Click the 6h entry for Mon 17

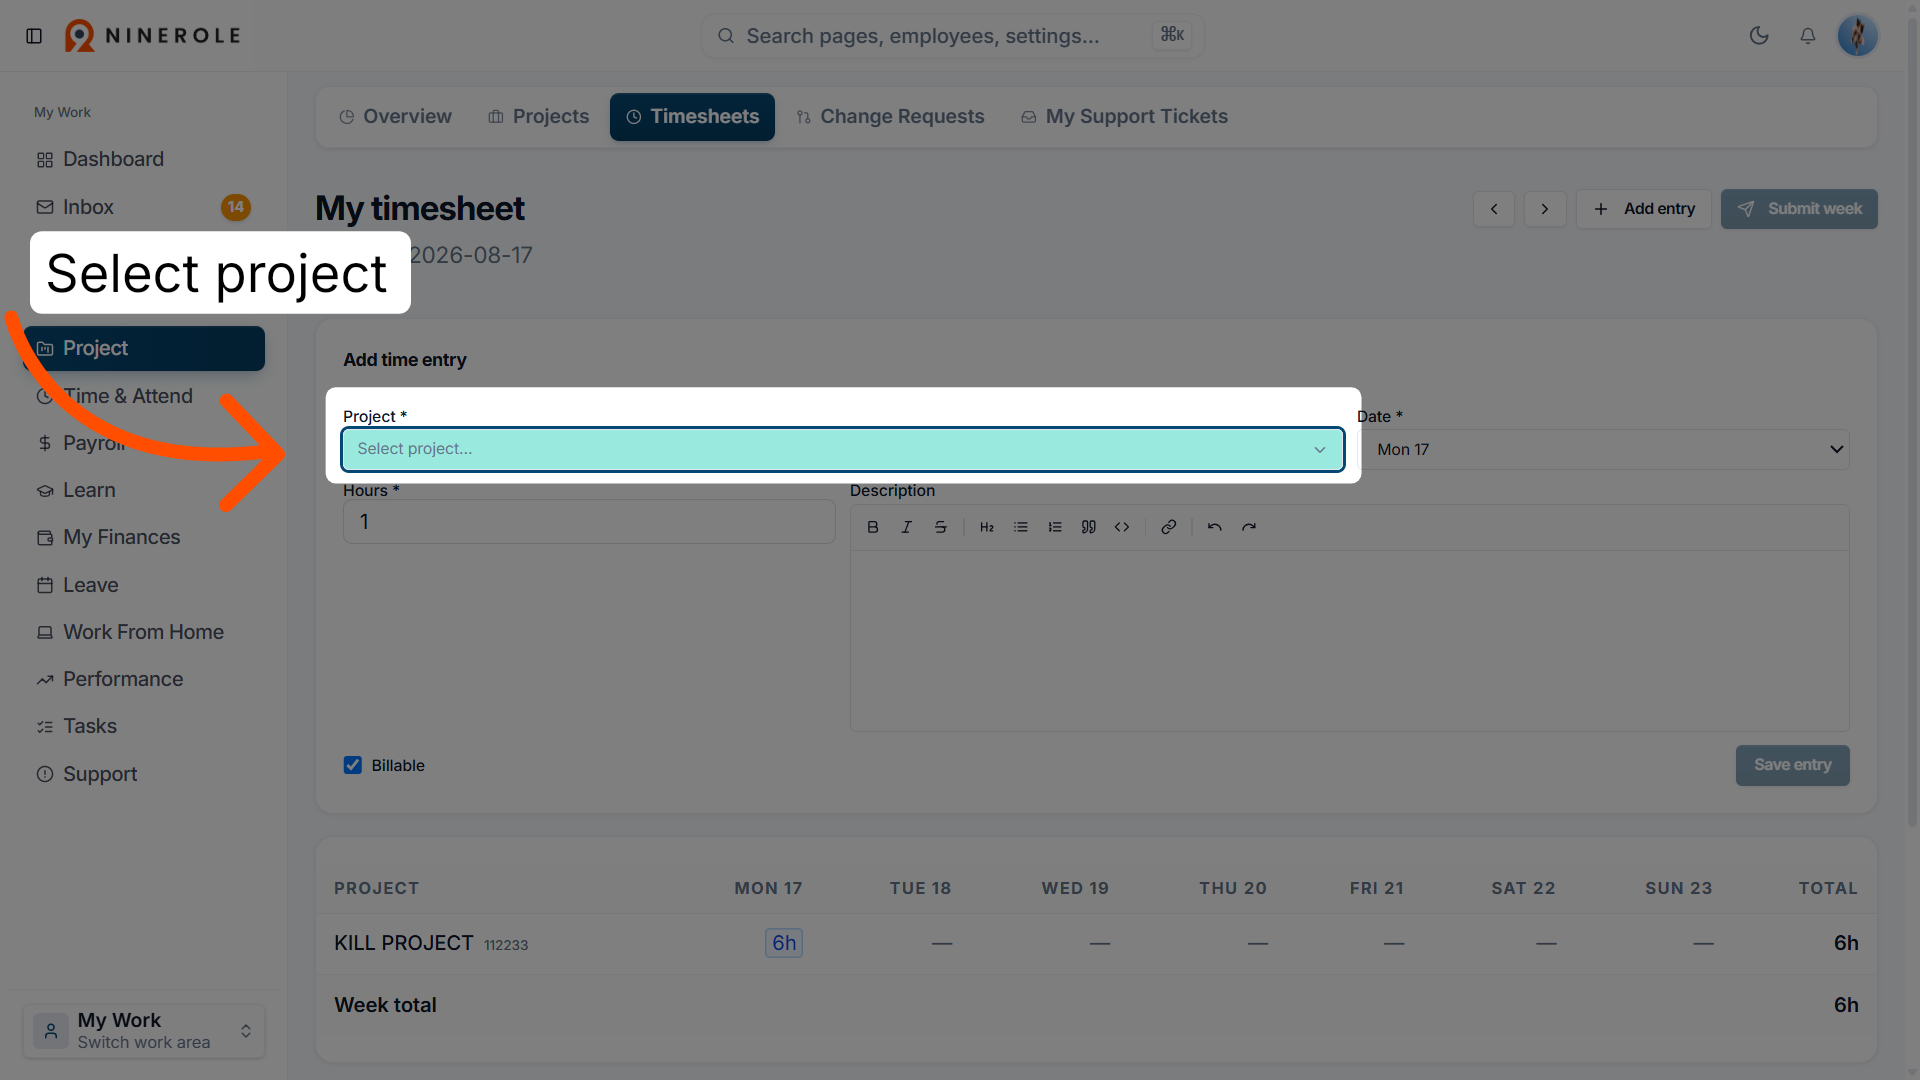pyautogui.click(x=784, y=943)
